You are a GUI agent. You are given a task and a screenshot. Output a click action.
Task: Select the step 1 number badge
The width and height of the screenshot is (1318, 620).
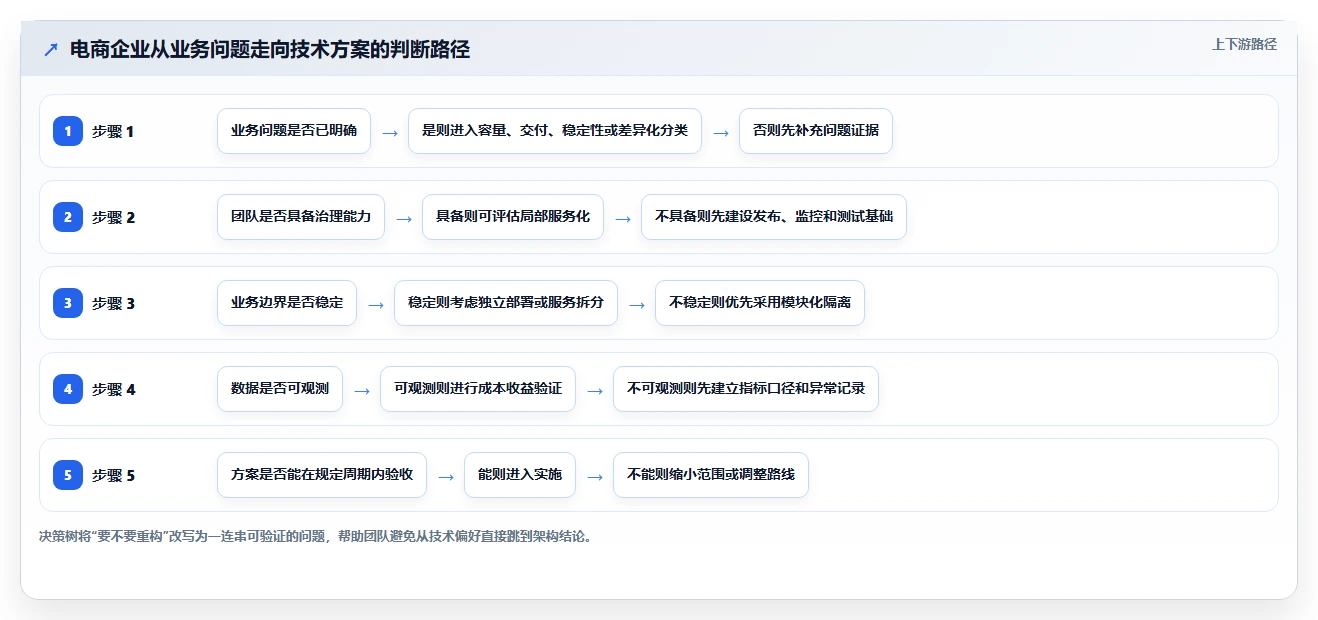point(68,131)
